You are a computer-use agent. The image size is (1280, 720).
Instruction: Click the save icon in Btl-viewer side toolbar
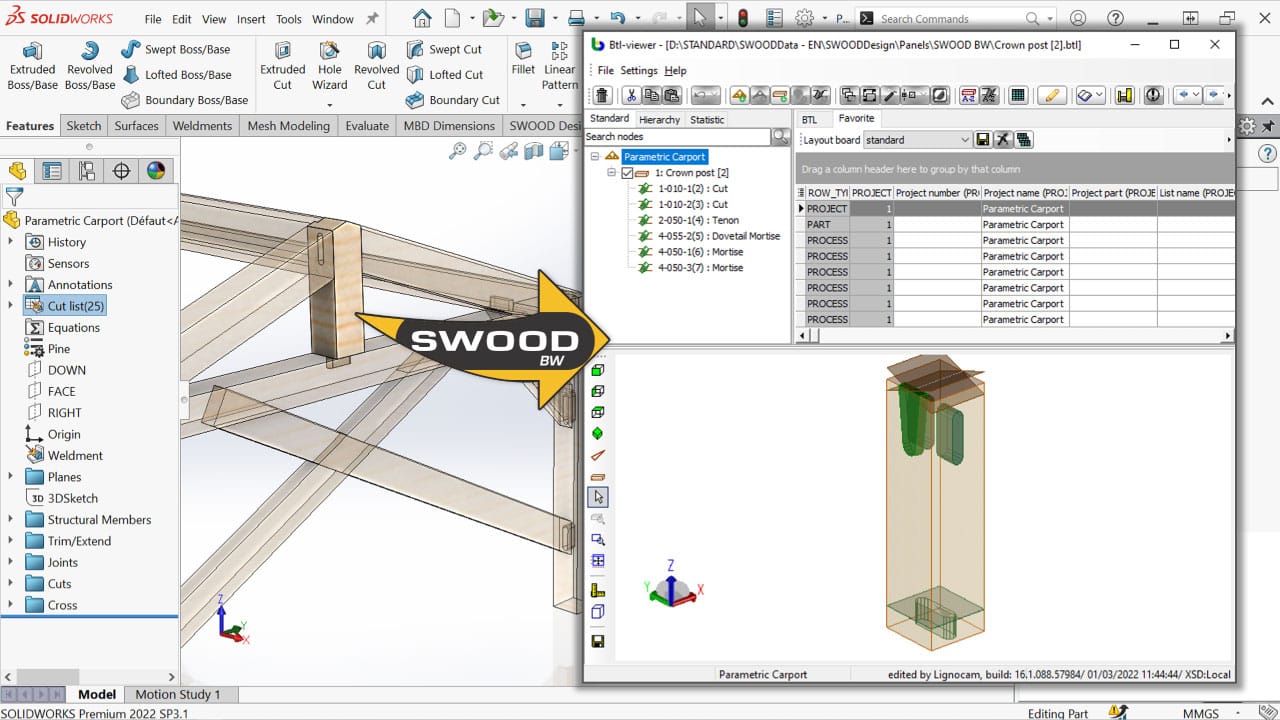pyautogui.click(x=598, y=641)
